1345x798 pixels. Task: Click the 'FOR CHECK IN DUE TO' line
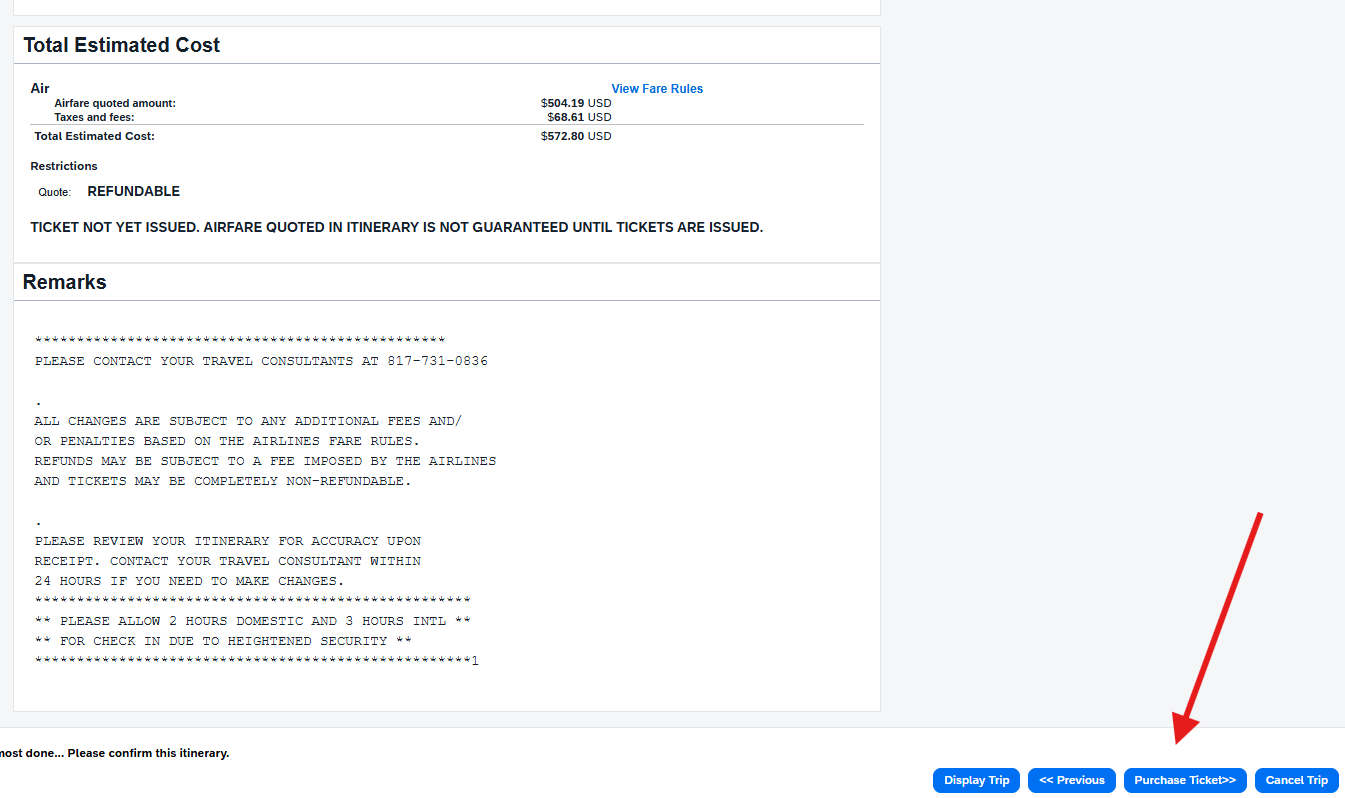(223, 641)
